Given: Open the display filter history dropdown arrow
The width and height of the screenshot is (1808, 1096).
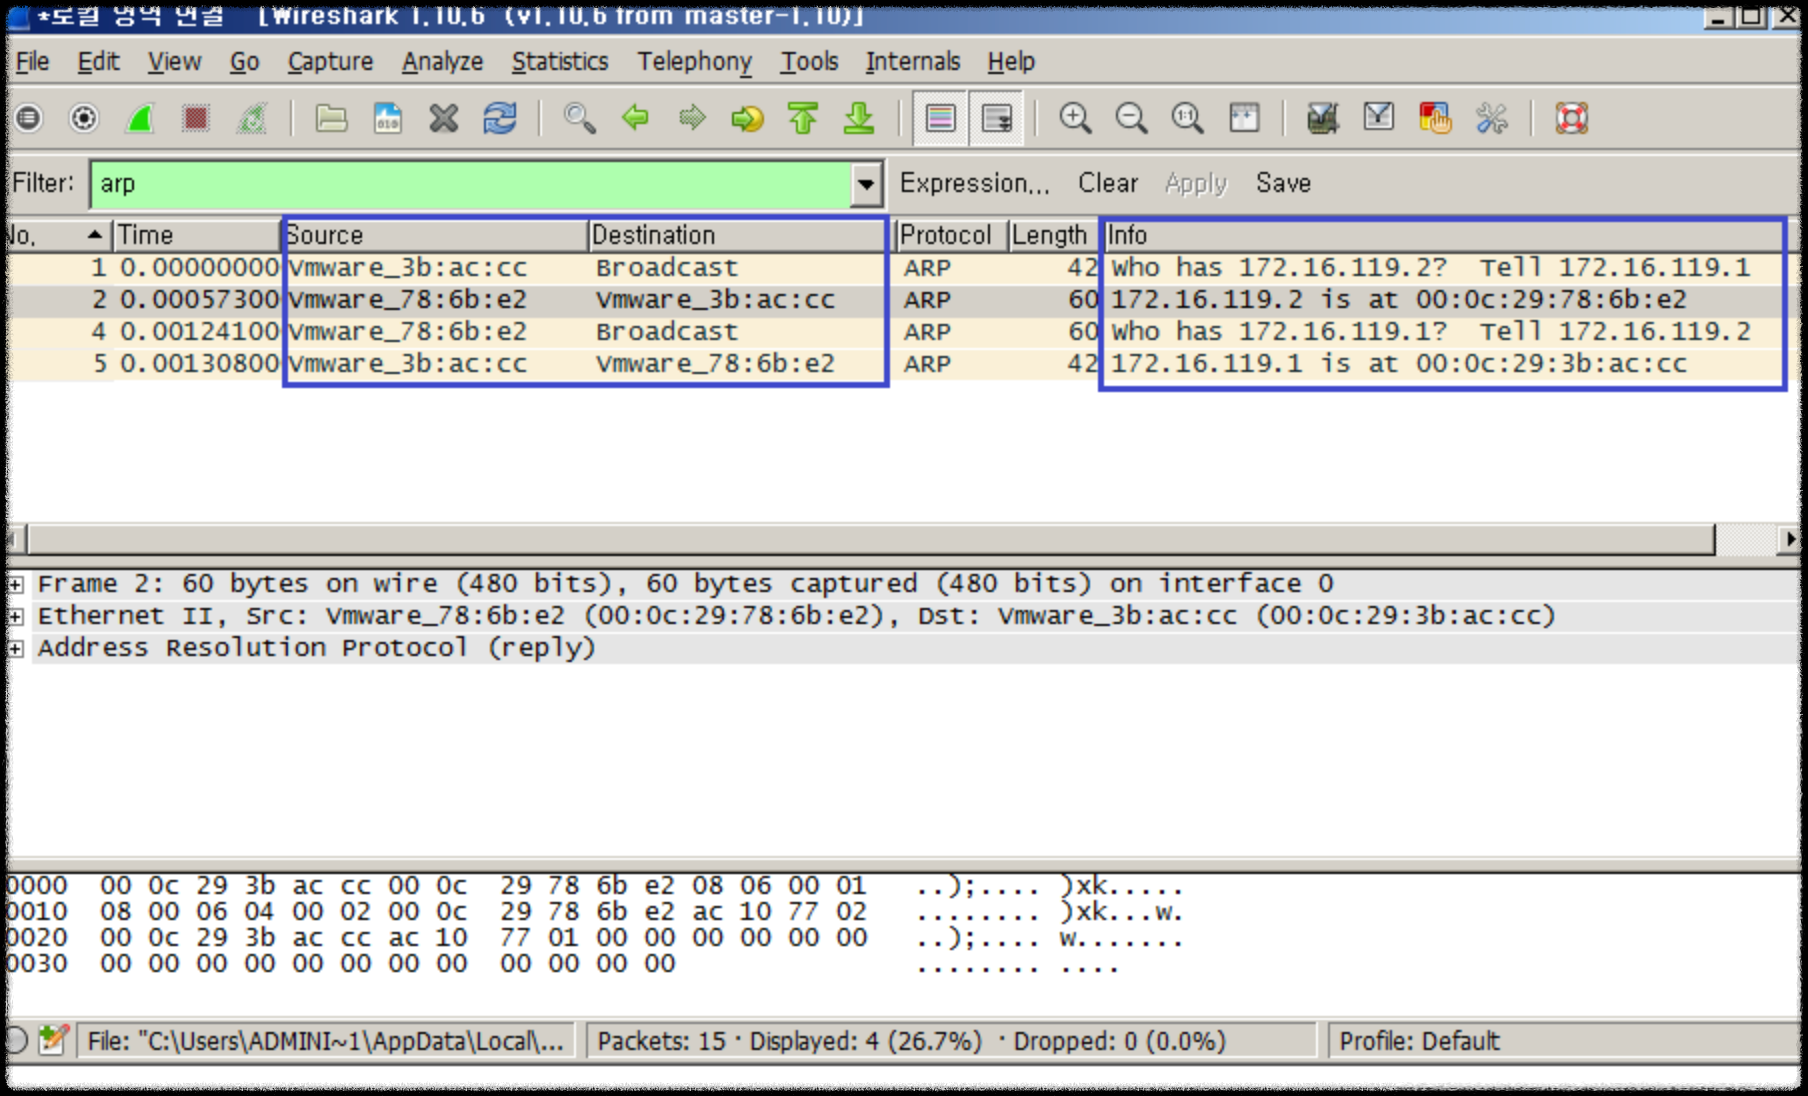Looking at the screenshot, I should [866, 184].
